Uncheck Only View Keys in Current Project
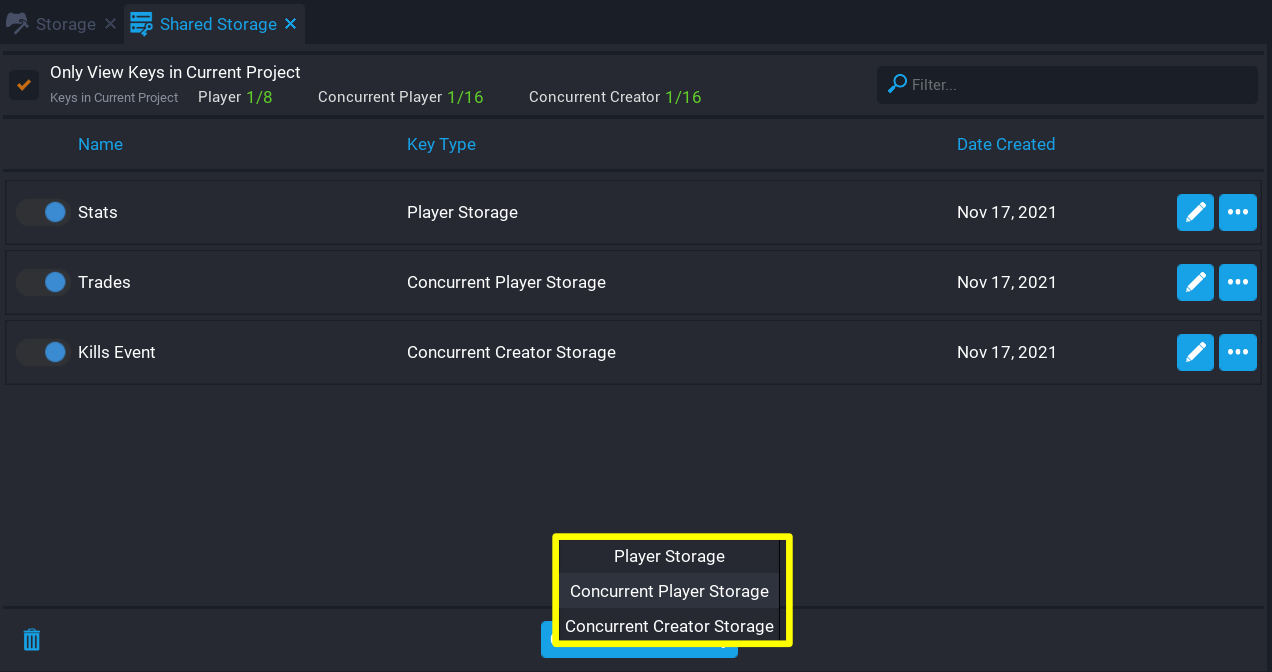 (x=24, y=85)
